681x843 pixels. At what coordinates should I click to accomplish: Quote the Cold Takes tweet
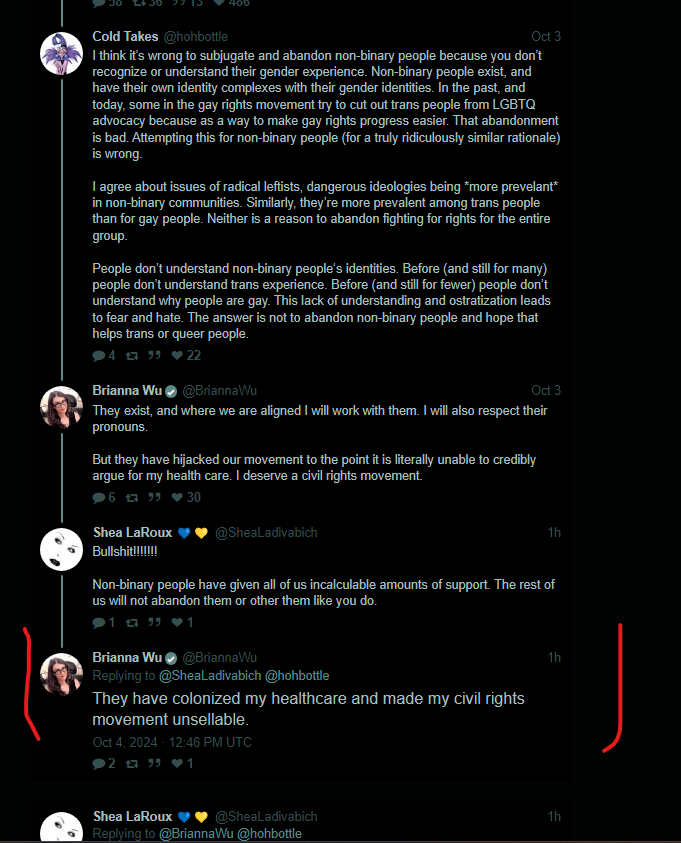click(154, 355)
